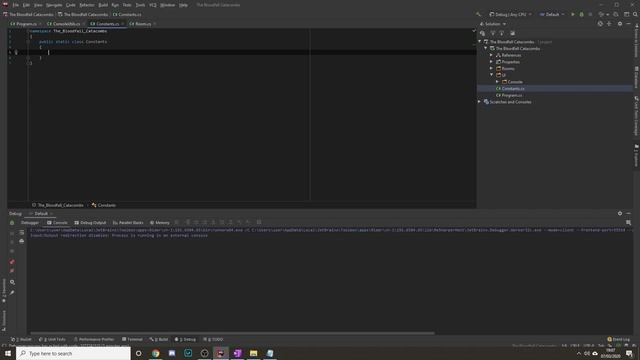Open Terminal tool window button
640x360 pixels.
click(x=132, y=339)
